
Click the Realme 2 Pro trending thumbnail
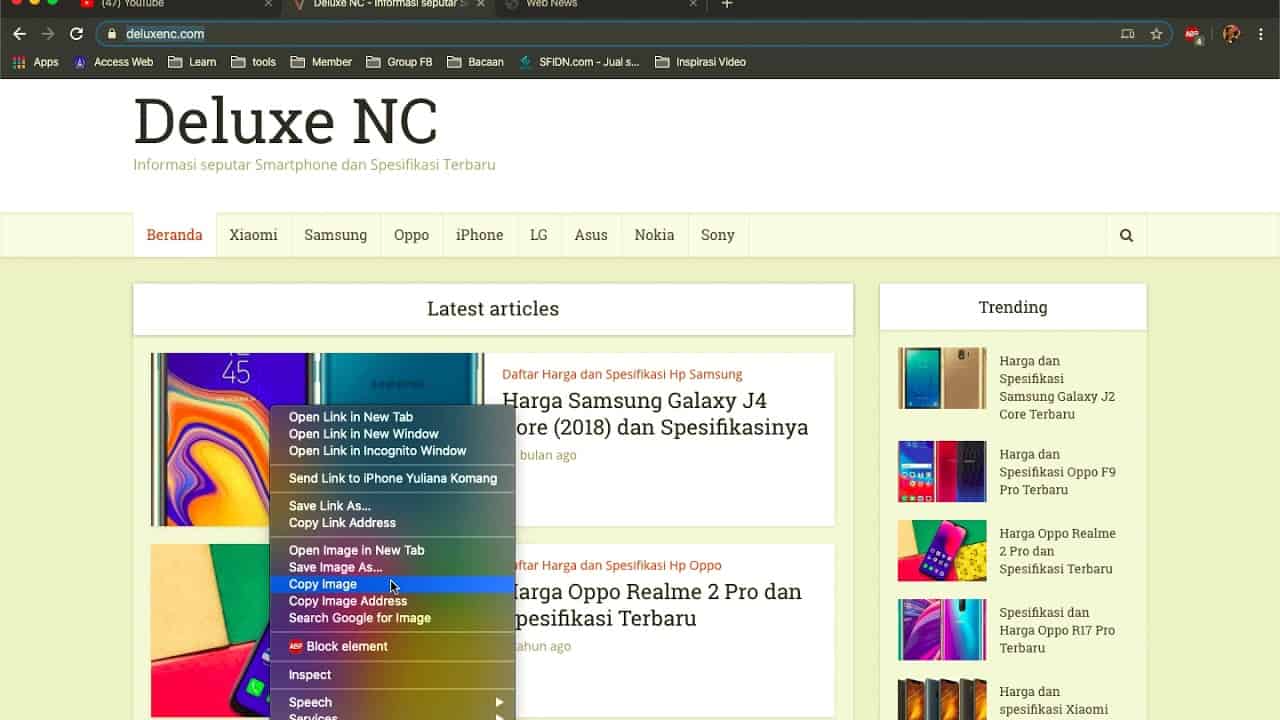942,550
